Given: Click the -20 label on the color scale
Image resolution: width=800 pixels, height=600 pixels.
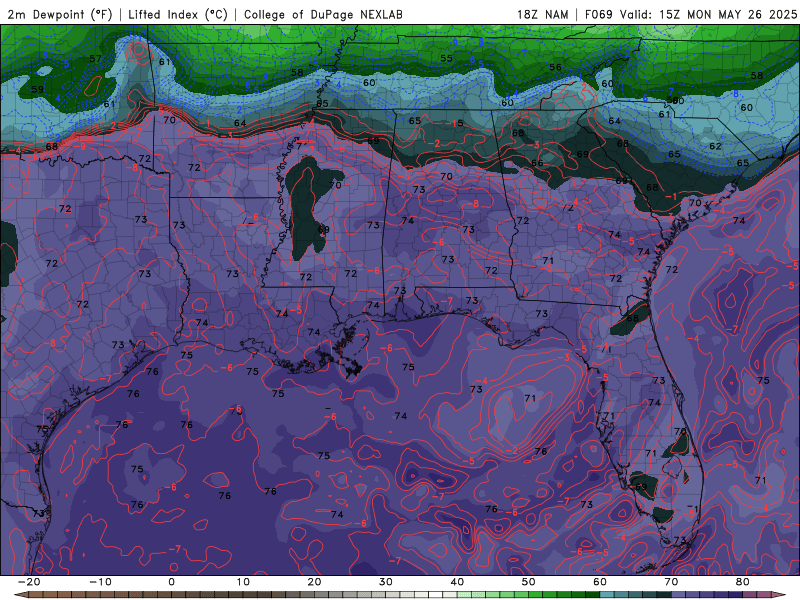Looking at the screenshot, I should [29, 582].
